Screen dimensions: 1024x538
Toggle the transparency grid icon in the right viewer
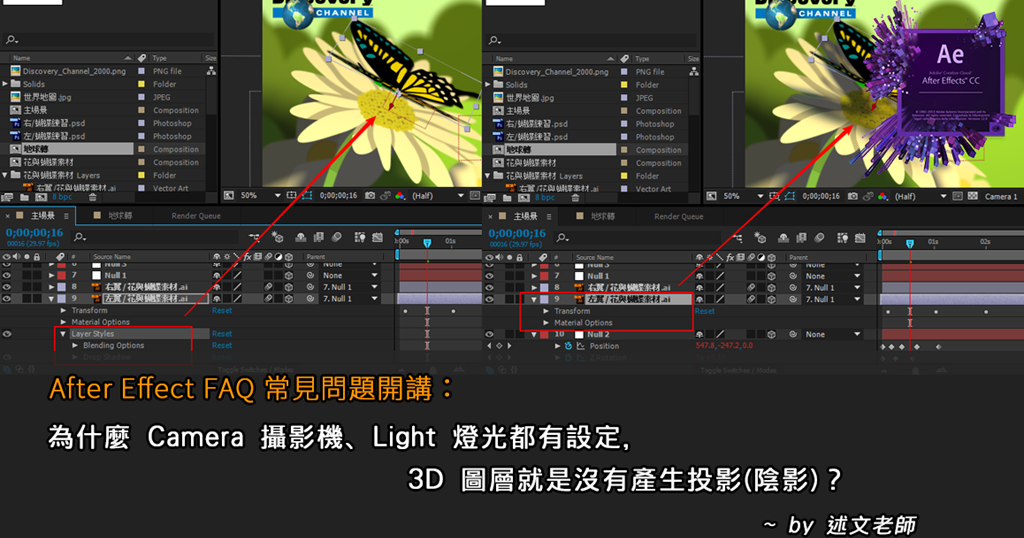(972, 196)
